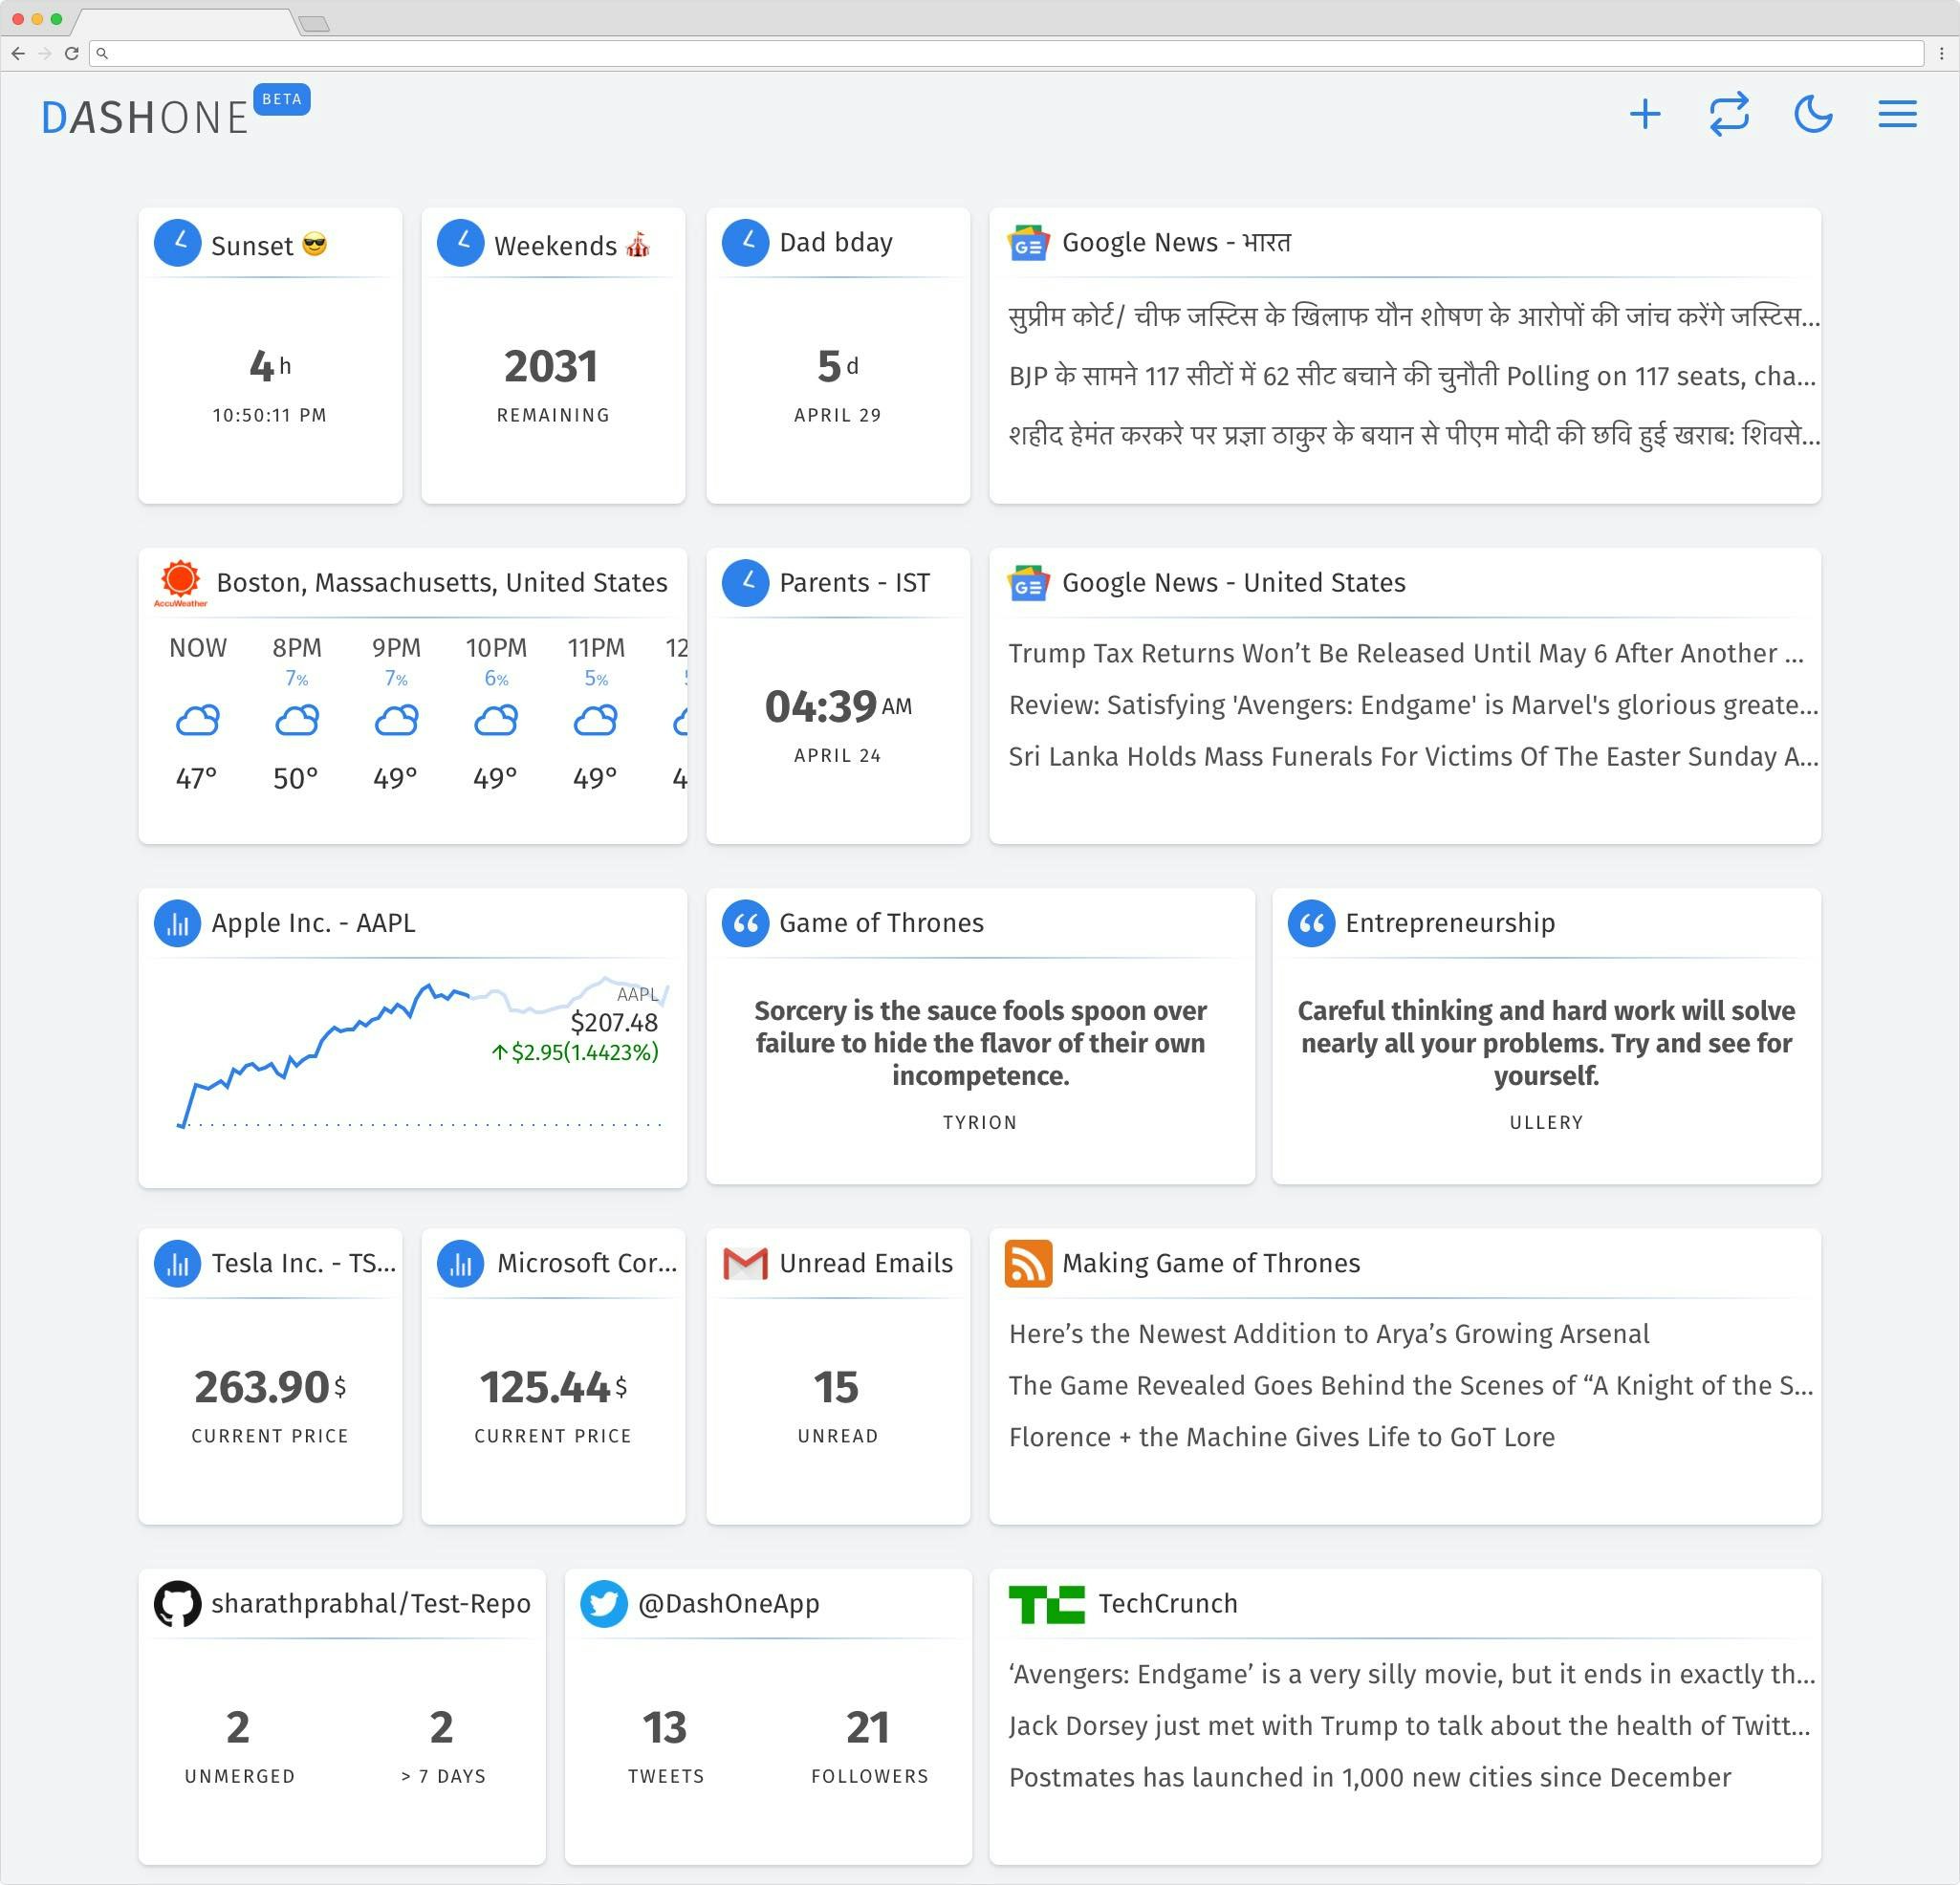Screen dimensions: 1960x1885
Task: Click the browser back arrow
Action: [18, 53]
